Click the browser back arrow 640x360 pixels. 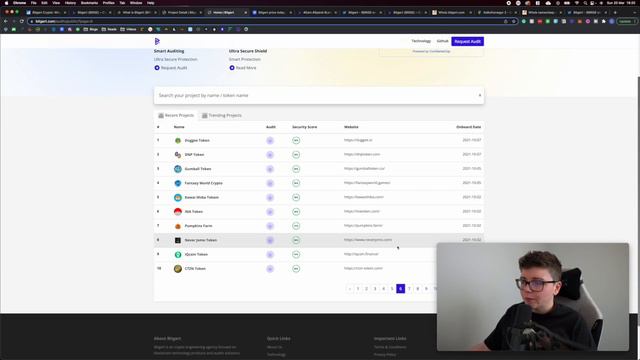click(x=6, y=21)
